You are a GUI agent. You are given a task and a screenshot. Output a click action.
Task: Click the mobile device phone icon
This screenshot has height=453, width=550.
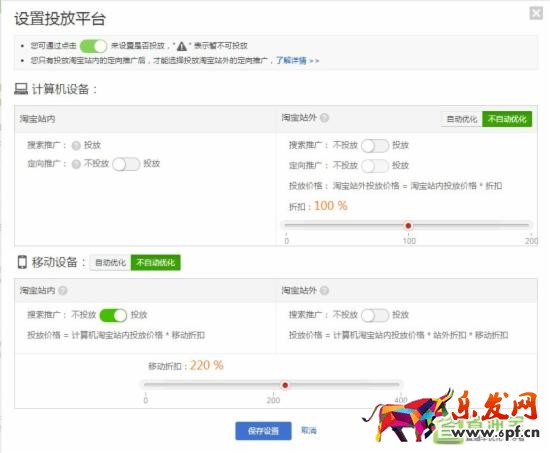coord(22,262)
